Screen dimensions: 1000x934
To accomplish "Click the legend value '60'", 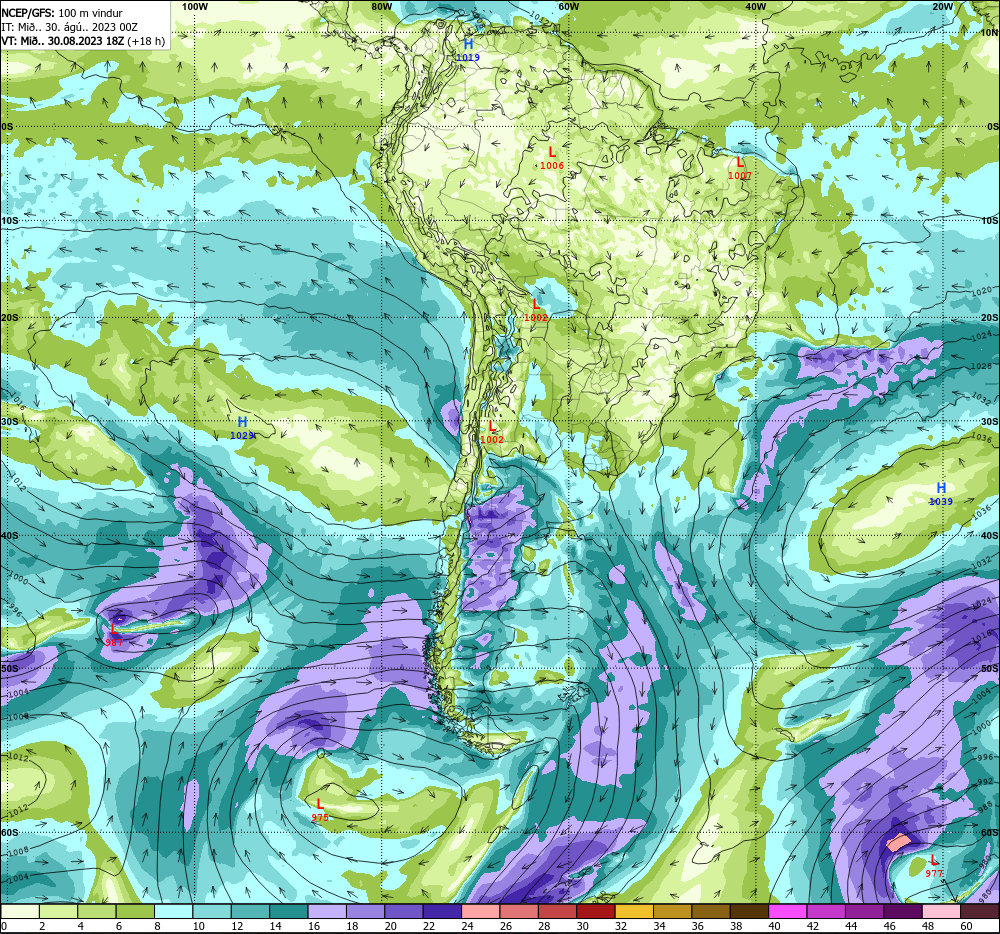I will coord(966,926).
